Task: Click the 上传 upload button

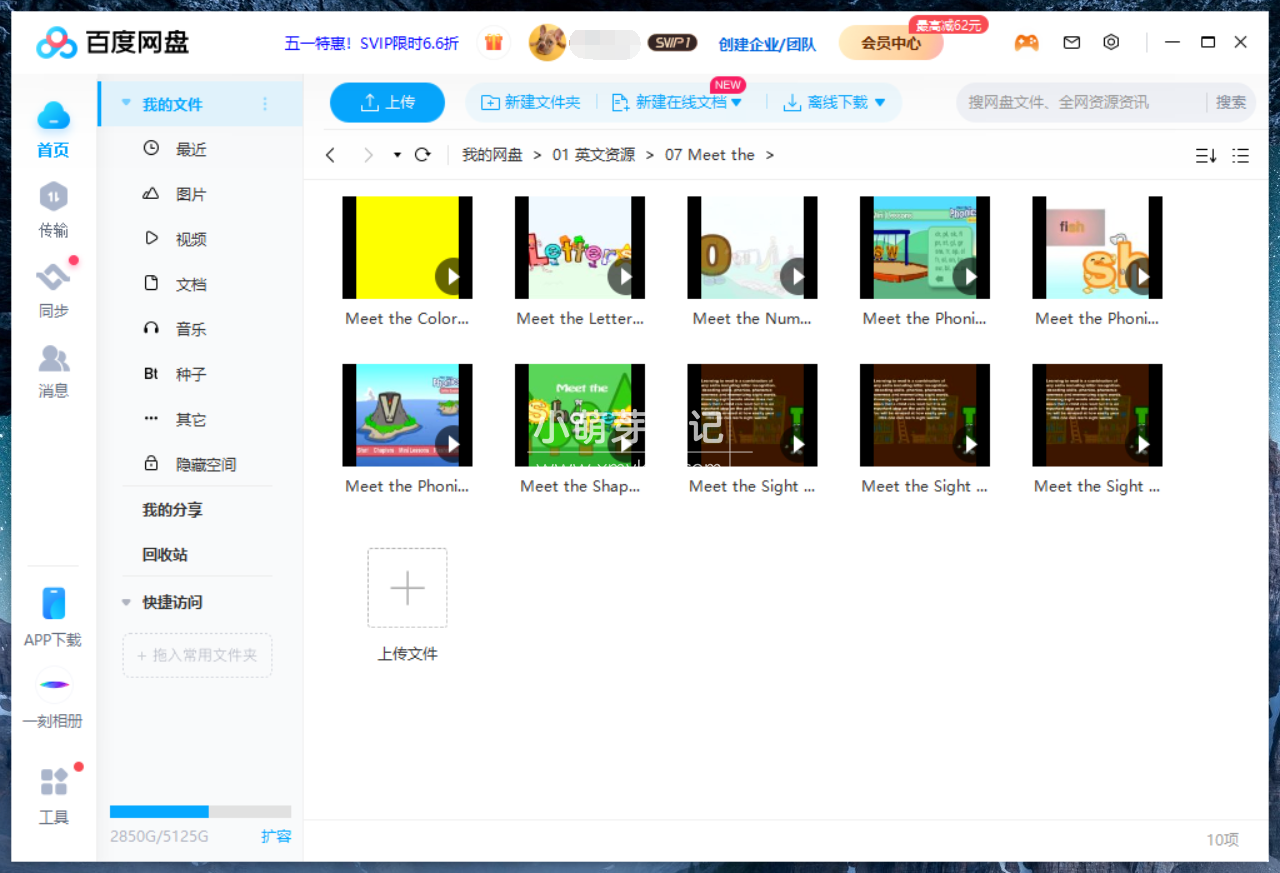Action: click(x=387, y=102)
